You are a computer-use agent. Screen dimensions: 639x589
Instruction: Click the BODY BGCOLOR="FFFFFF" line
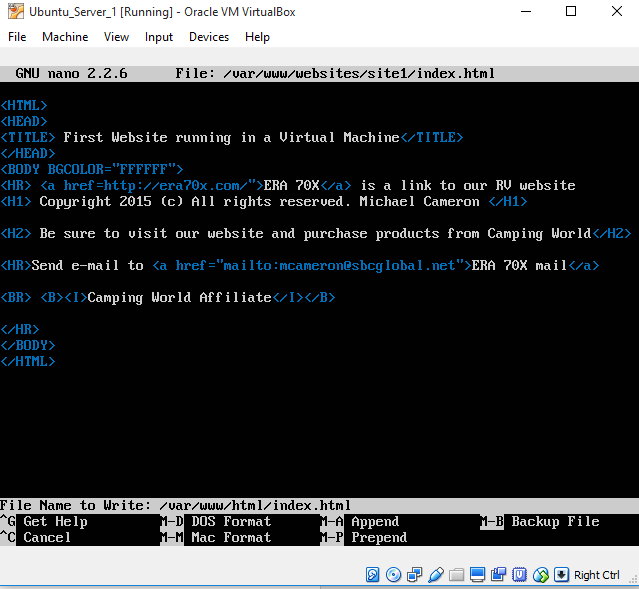92,169
